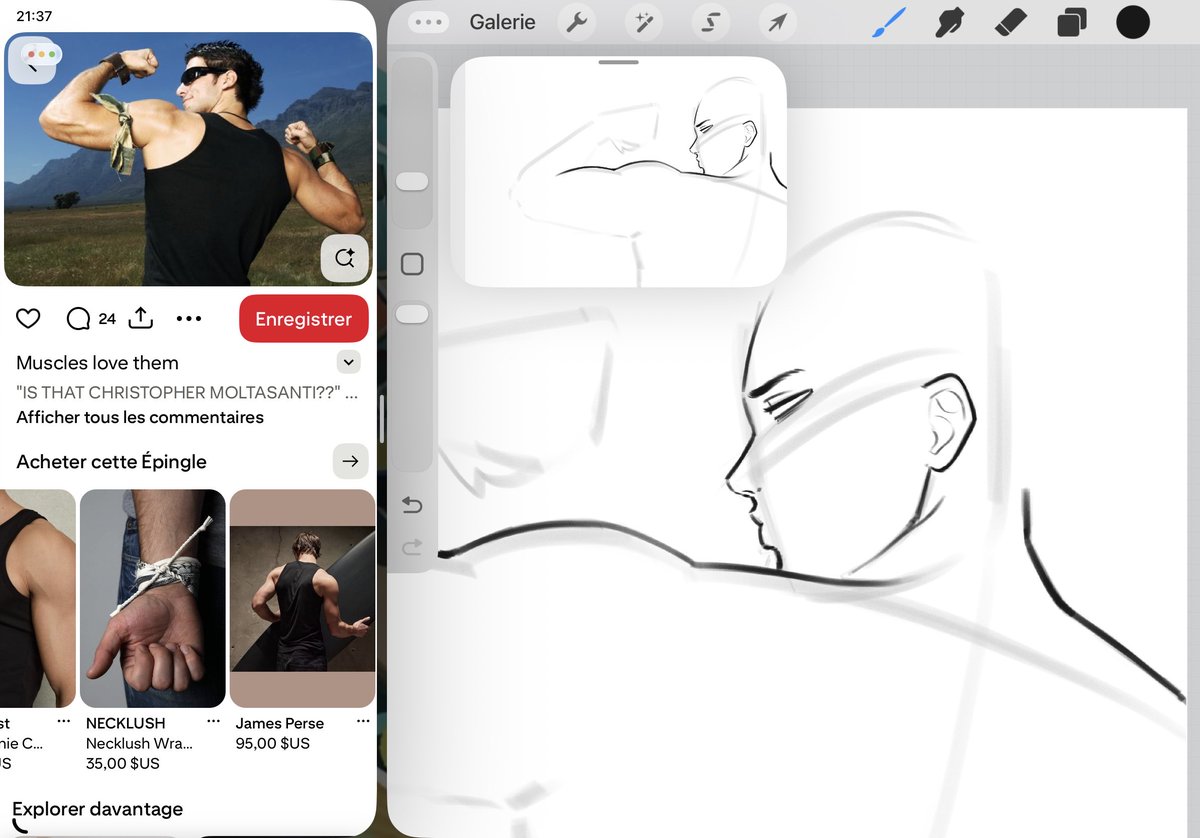This screenshot has height=838, width=1200.
Task: Open the Acheter cette Épingle arrow
Action: tap(350, 461)
